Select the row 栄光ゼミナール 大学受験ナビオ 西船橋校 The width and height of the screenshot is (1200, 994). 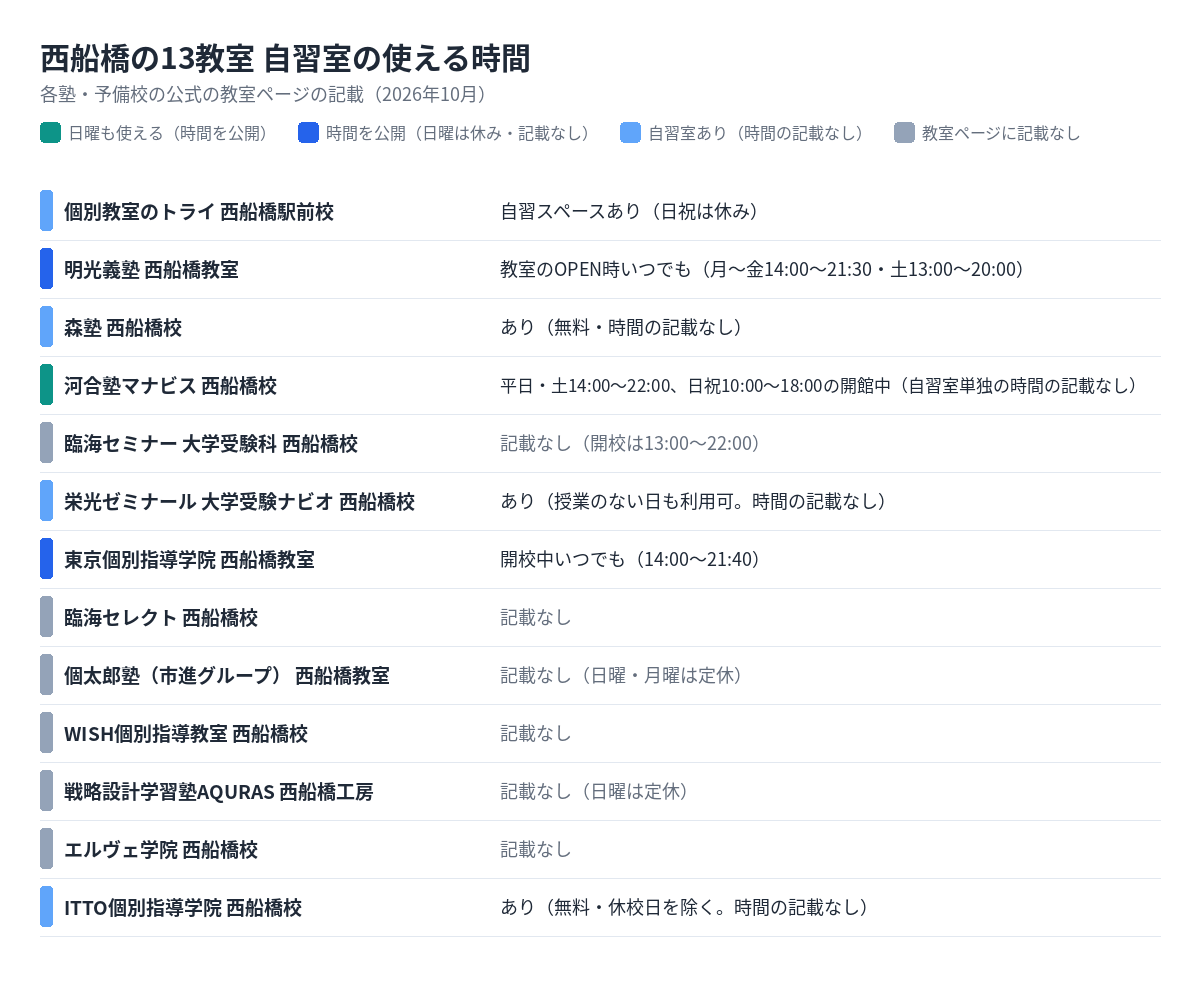600,501
